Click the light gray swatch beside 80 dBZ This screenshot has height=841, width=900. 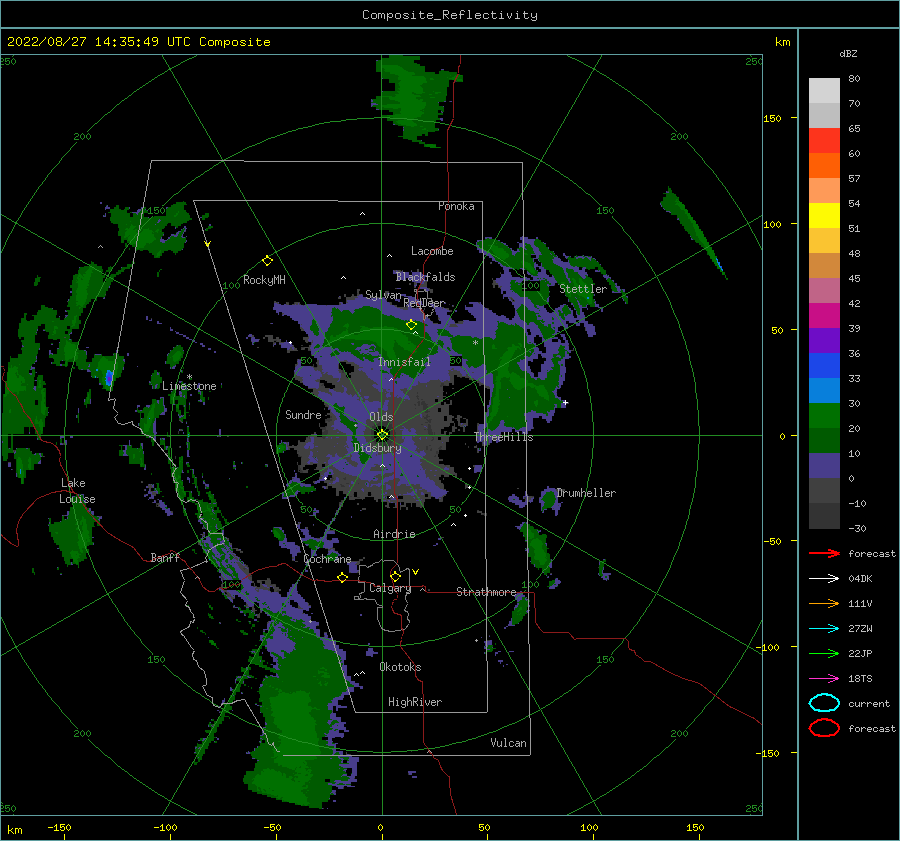[x=824, y=91]
